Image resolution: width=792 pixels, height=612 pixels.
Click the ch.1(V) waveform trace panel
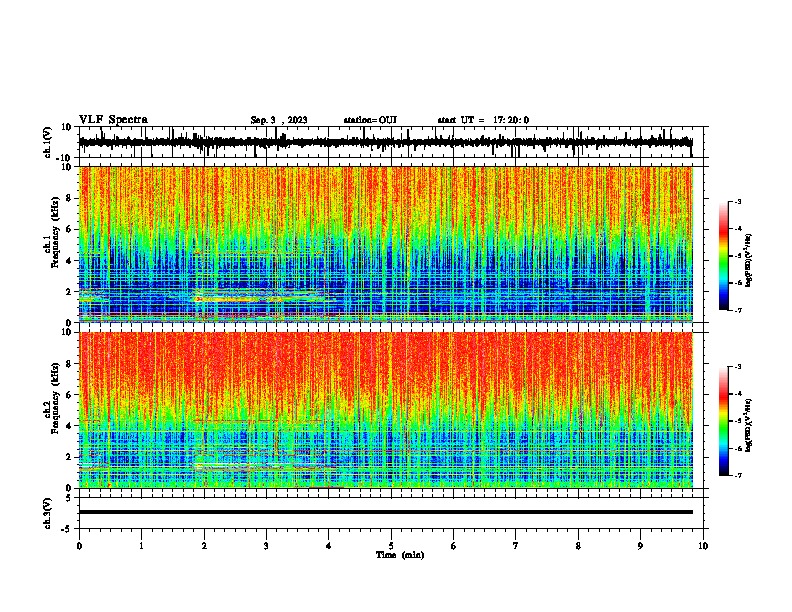tap(393, 142)
